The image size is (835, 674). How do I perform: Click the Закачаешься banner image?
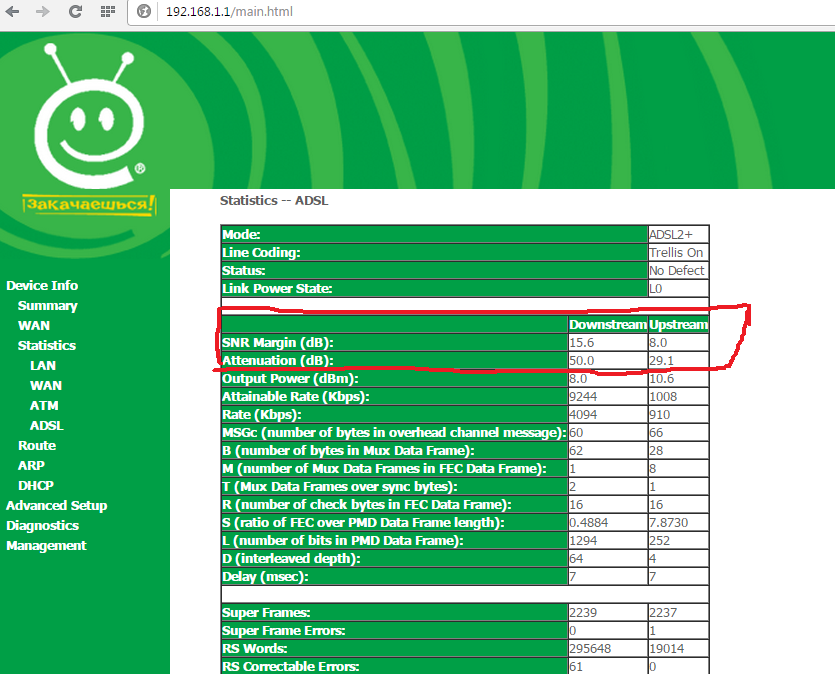point(89,205)
